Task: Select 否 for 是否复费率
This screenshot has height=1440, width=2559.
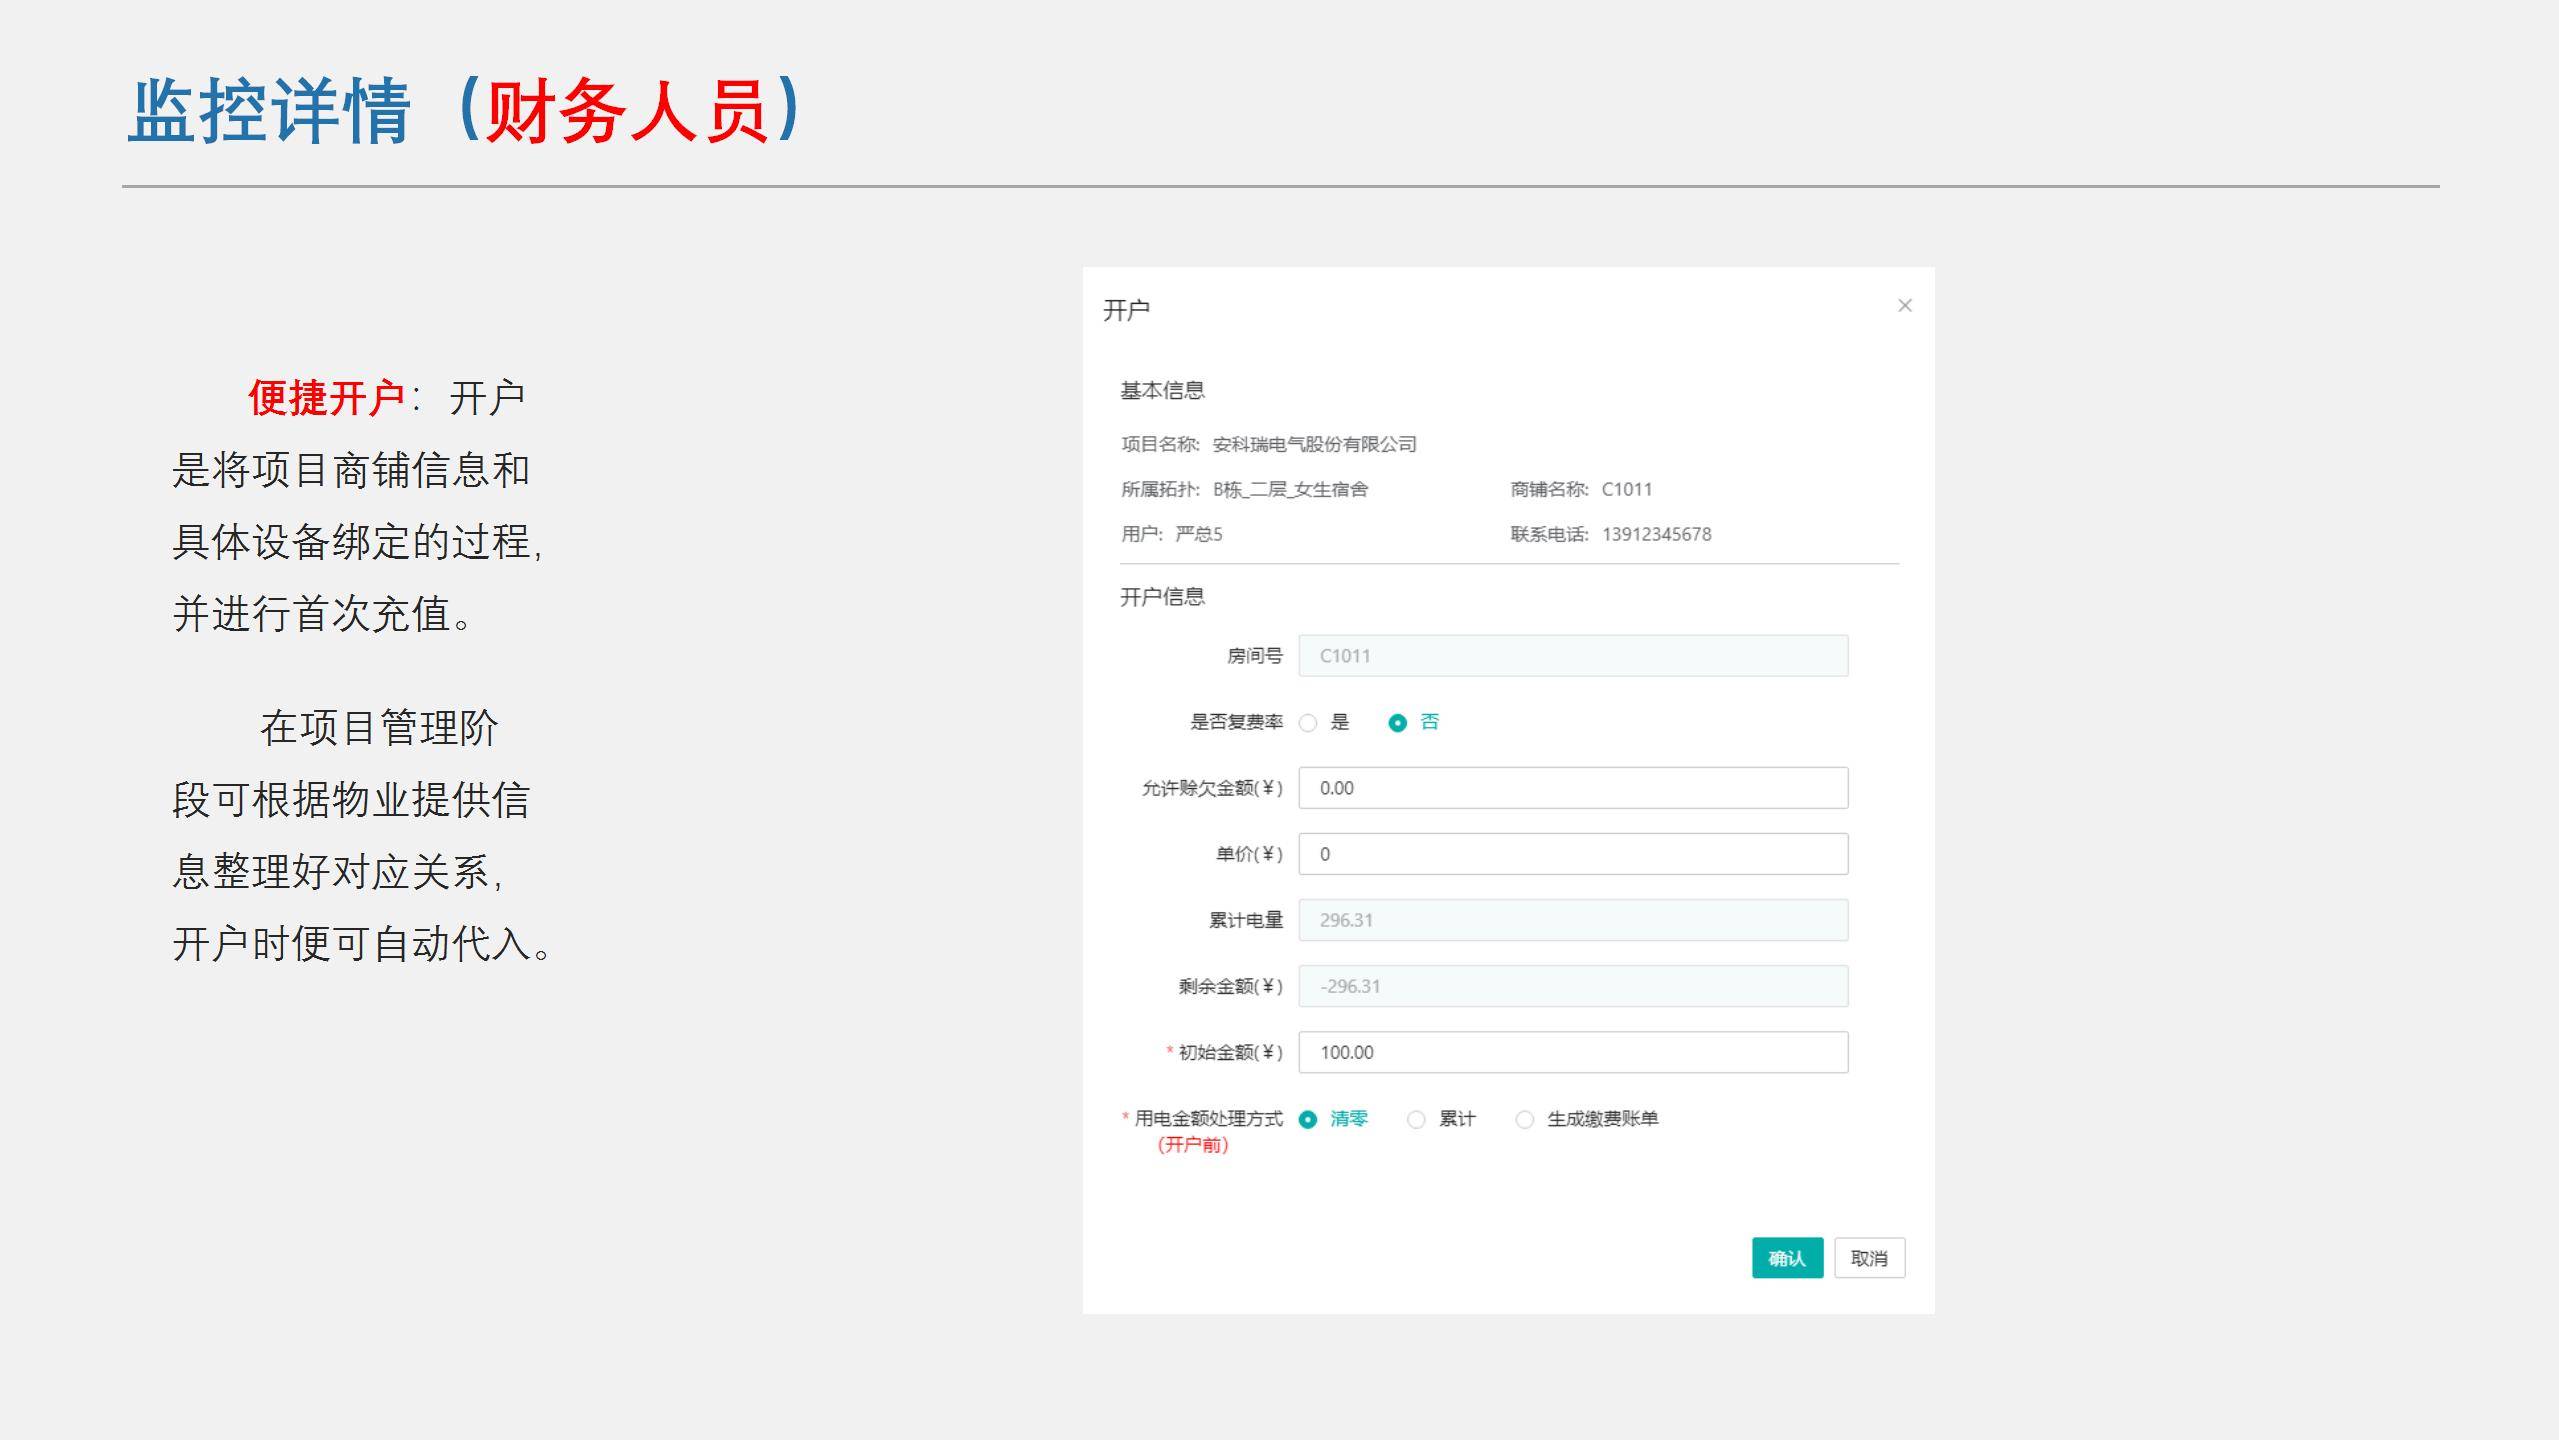Action: tap(1398, 723)
